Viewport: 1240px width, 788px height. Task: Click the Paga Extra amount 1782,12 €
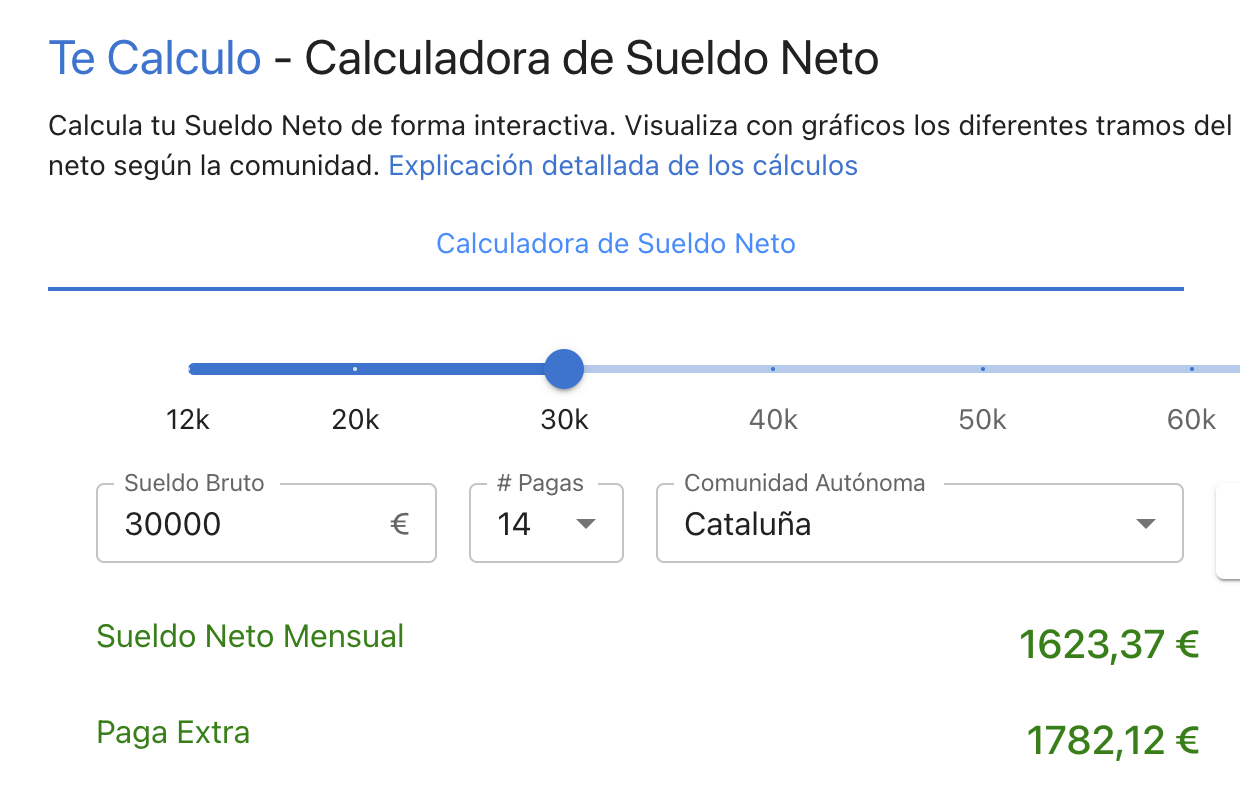point(1114,740)
